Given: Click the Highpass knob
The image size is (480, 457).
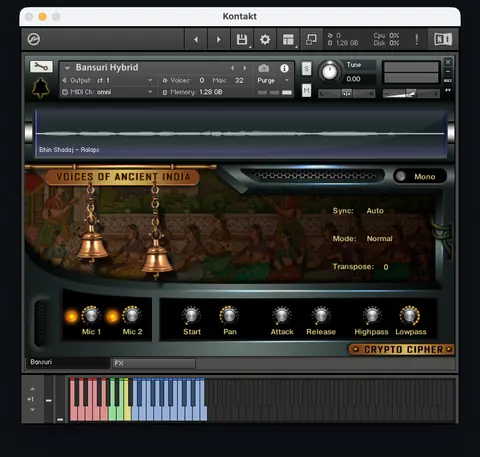Looking at the screenshot, I should coord(372,315).
